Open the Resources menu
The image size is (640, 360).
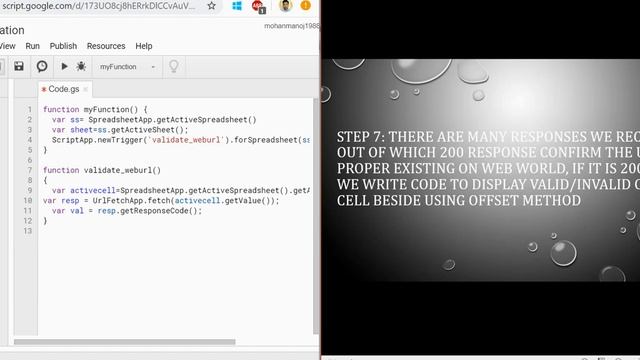tap(106, 46)
